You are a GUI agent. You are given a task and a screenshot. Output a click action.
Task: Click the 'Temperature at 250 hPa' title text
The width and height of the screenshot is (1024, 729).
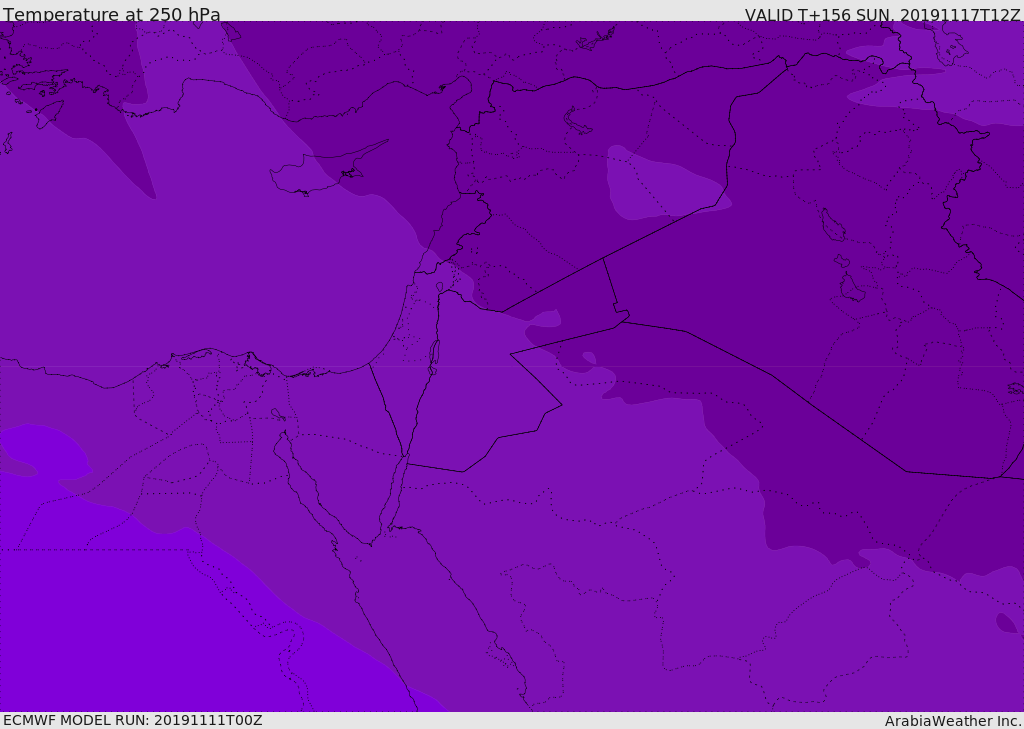pos(112,14)
